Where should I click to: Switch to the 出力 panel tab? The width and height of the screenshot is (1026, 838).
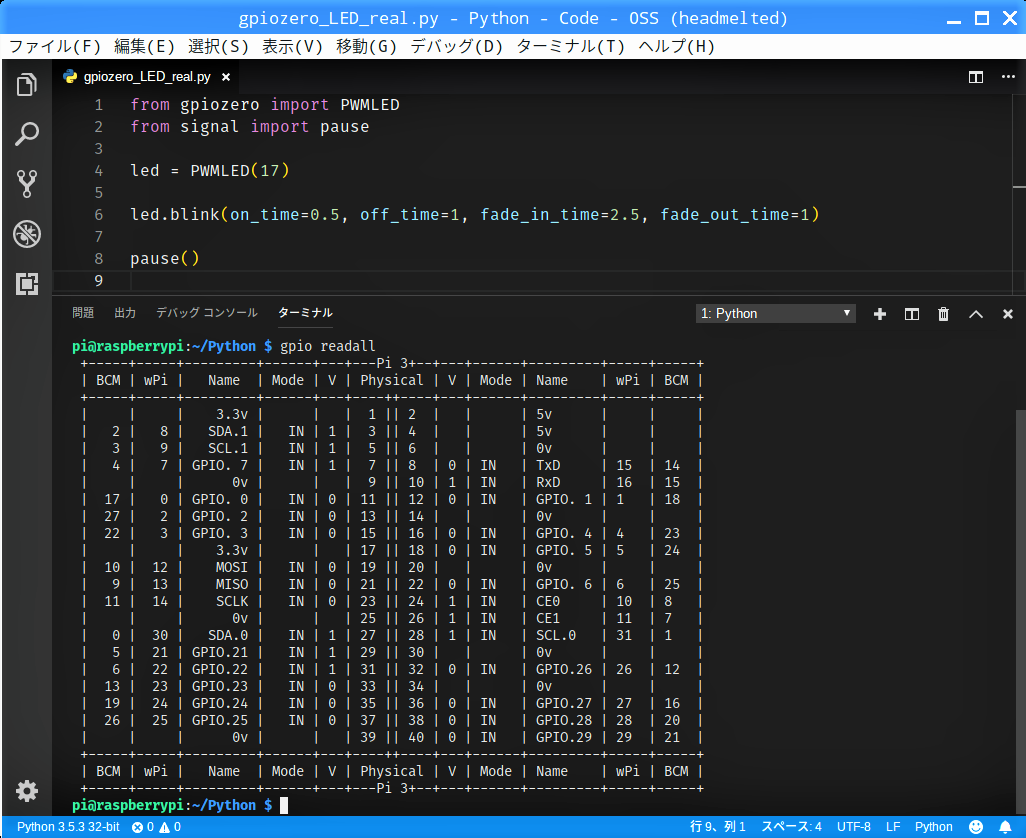click(125, 313)
